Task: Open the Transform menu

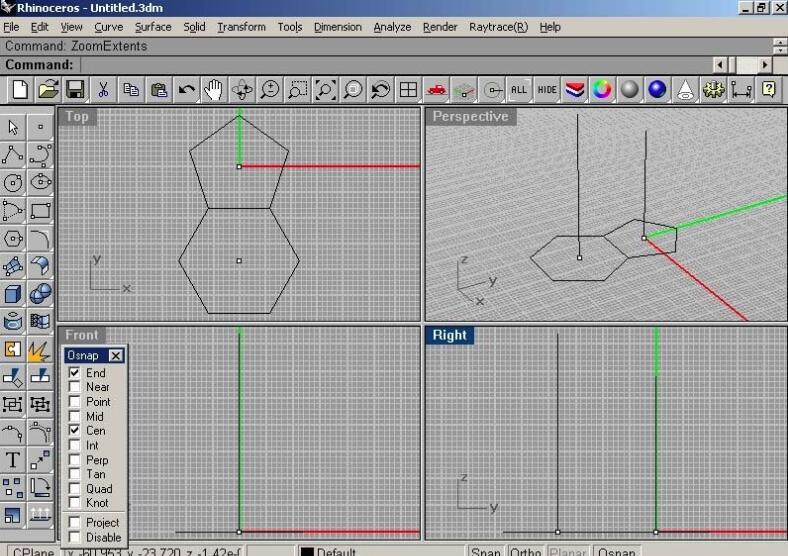Action: coord(241,27)
